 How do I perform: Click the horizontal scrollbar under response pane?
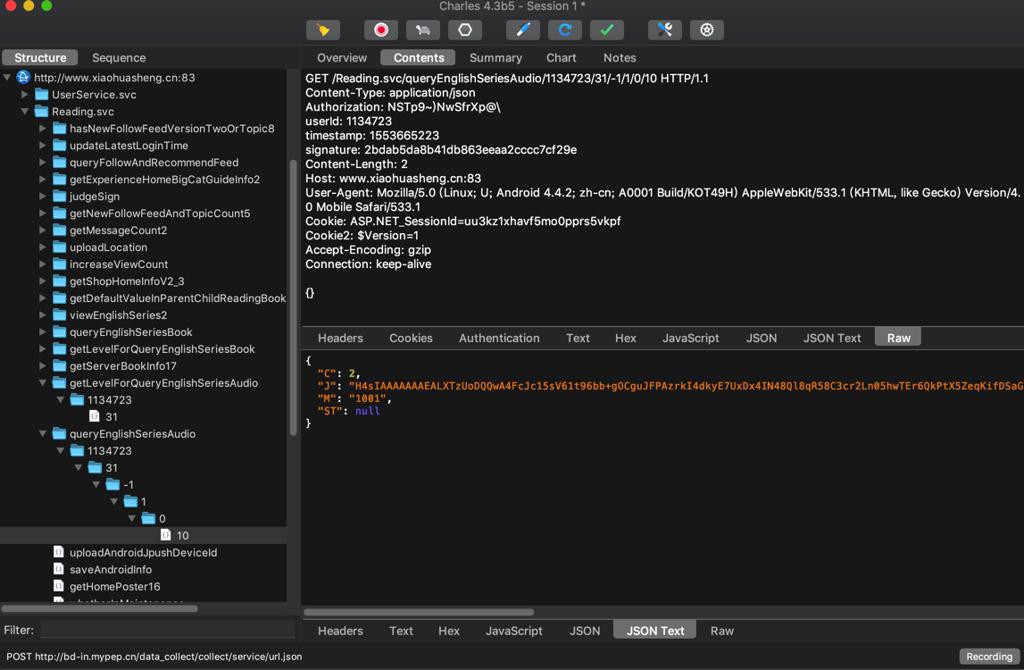(x=418, y=612)
